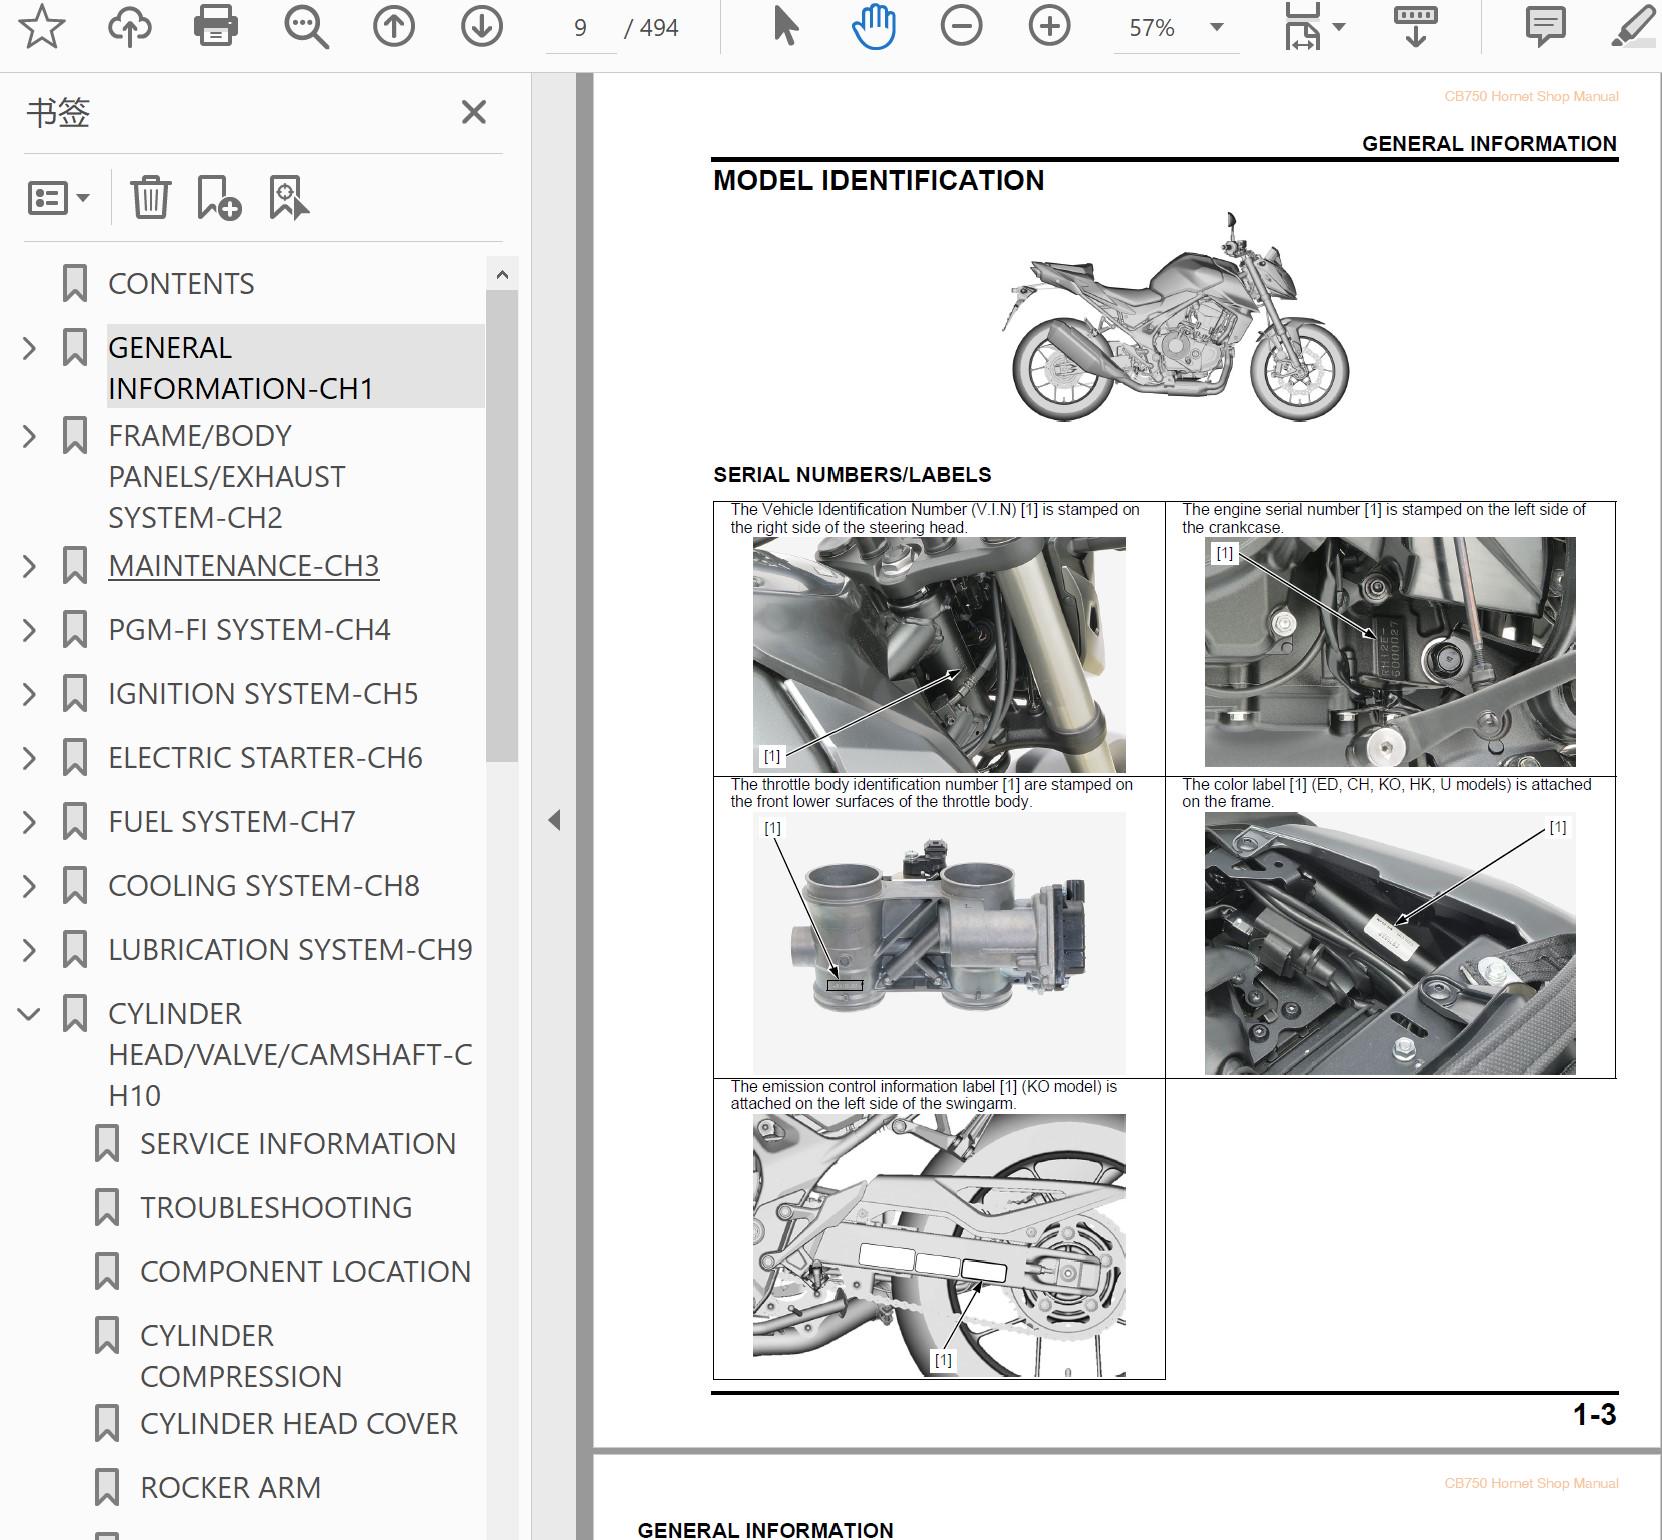
Task: Go to previous page arrow
Action: click(394, 27)
